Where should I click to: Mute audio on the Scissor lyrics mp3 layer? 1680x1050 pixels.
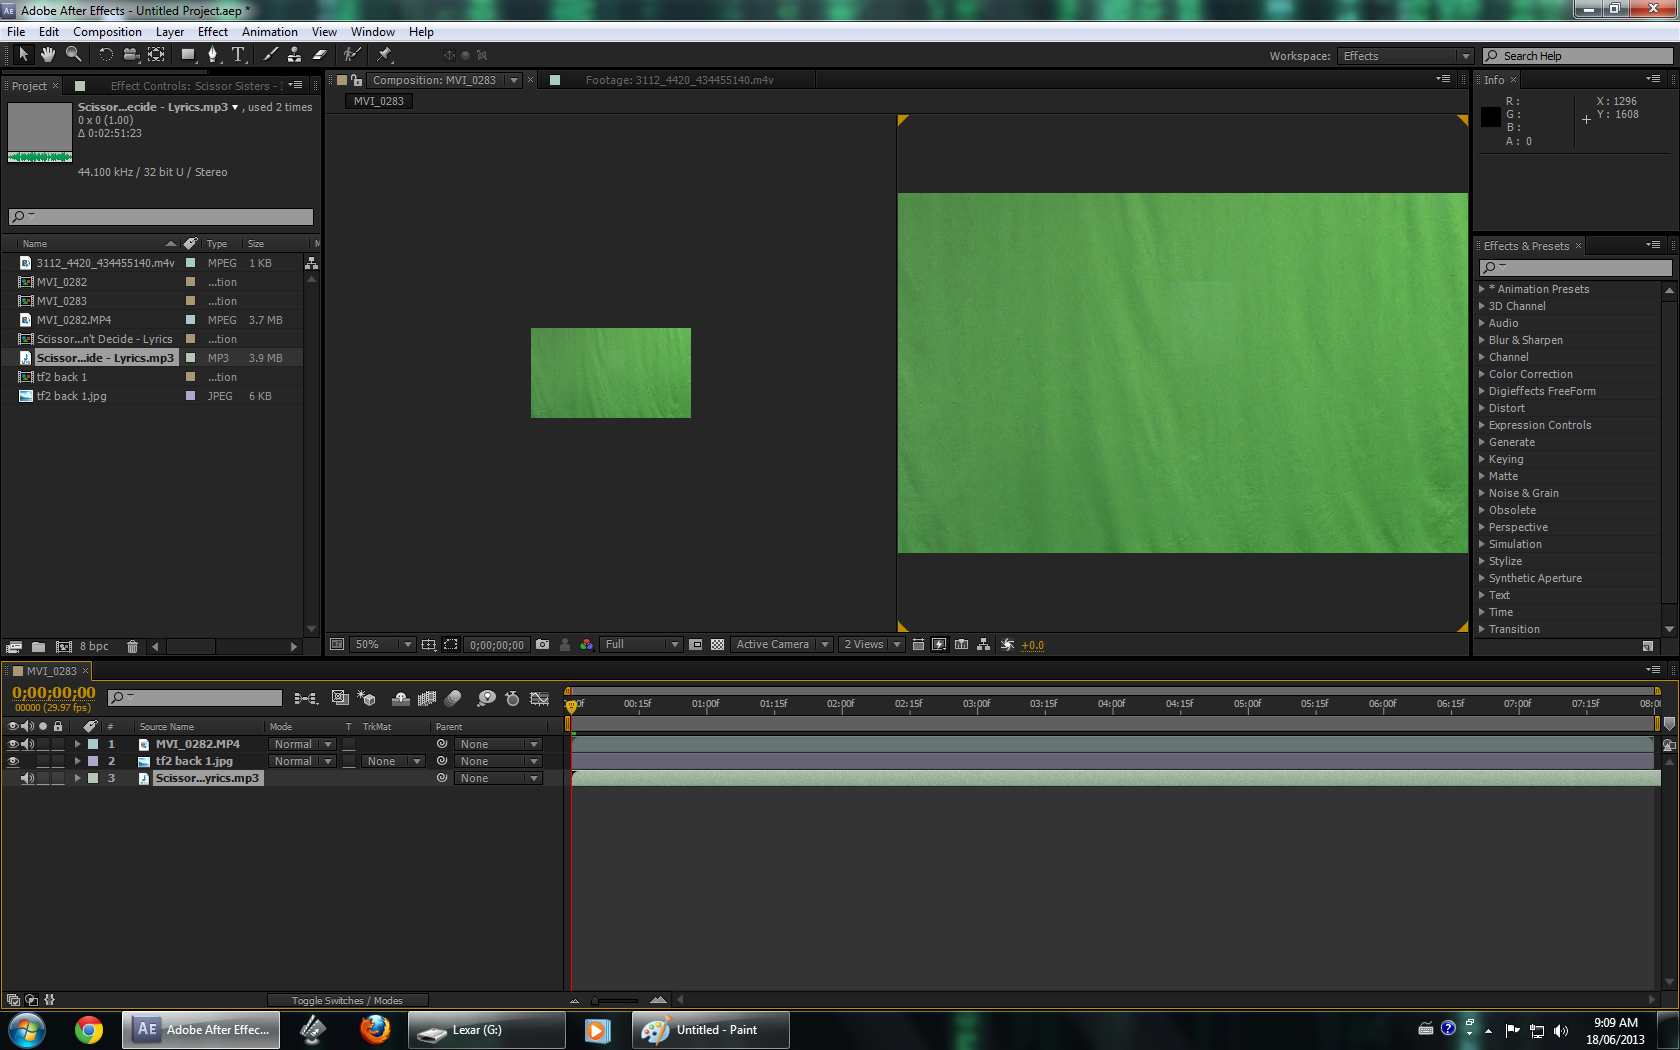(28, 777)
